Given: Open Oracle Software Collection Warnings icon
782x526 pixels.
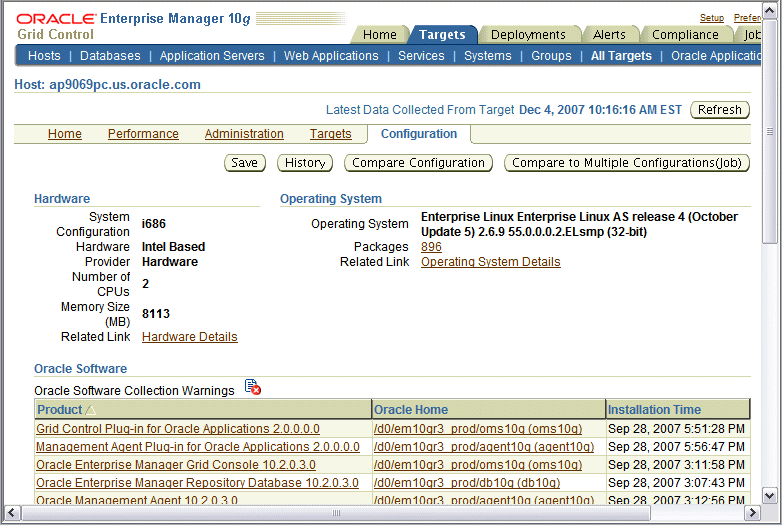Looking at the screenshot, I should click(x=253, y=387).
